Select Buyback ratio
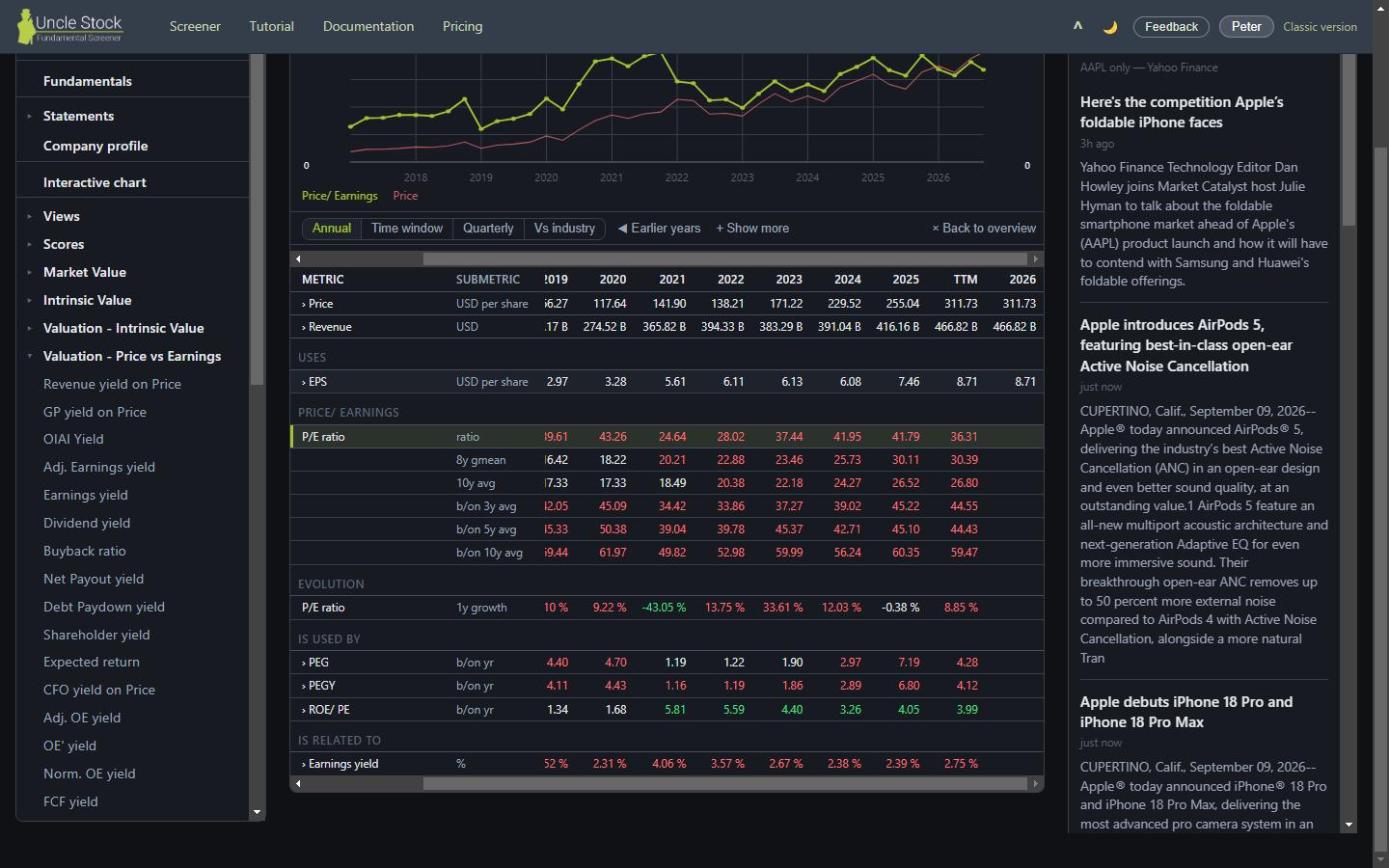Screen dimensions: 1389x868 84,551
